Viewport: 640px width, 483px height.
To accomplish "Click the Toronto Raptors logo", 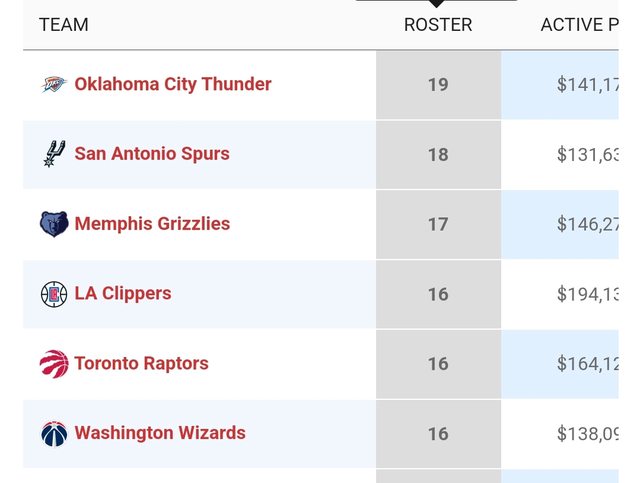I will (x=54, y=364).
